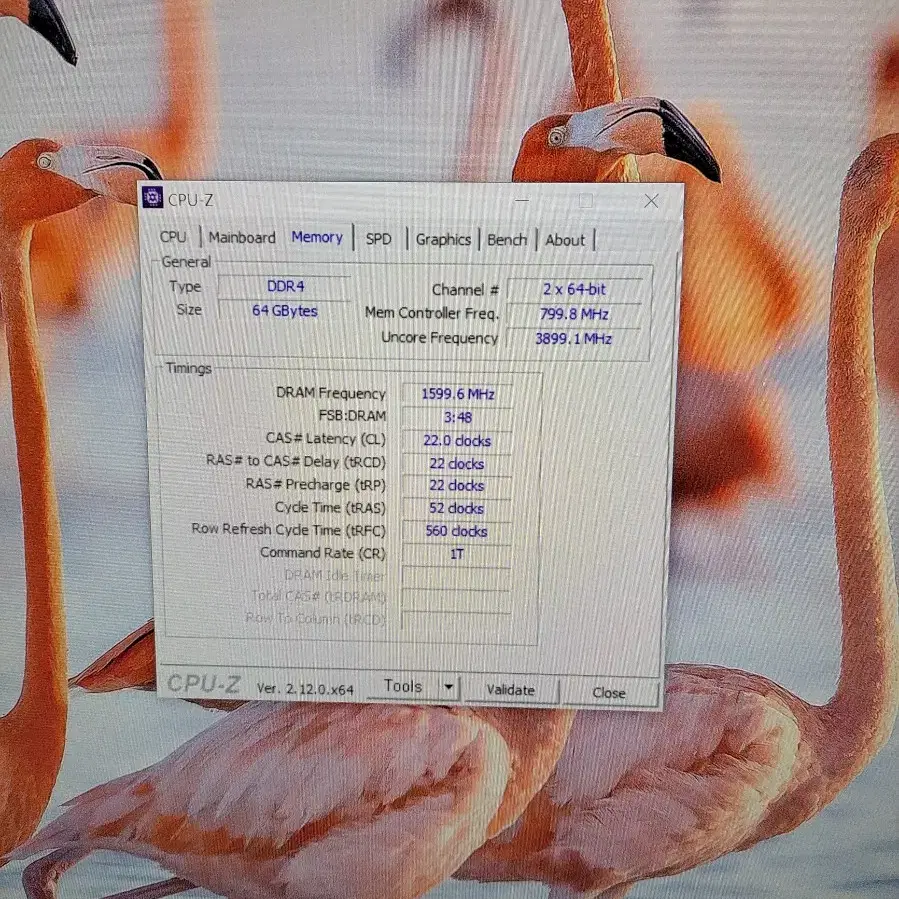
Task: Open the CPU tab
Action: tap(173, 237)
